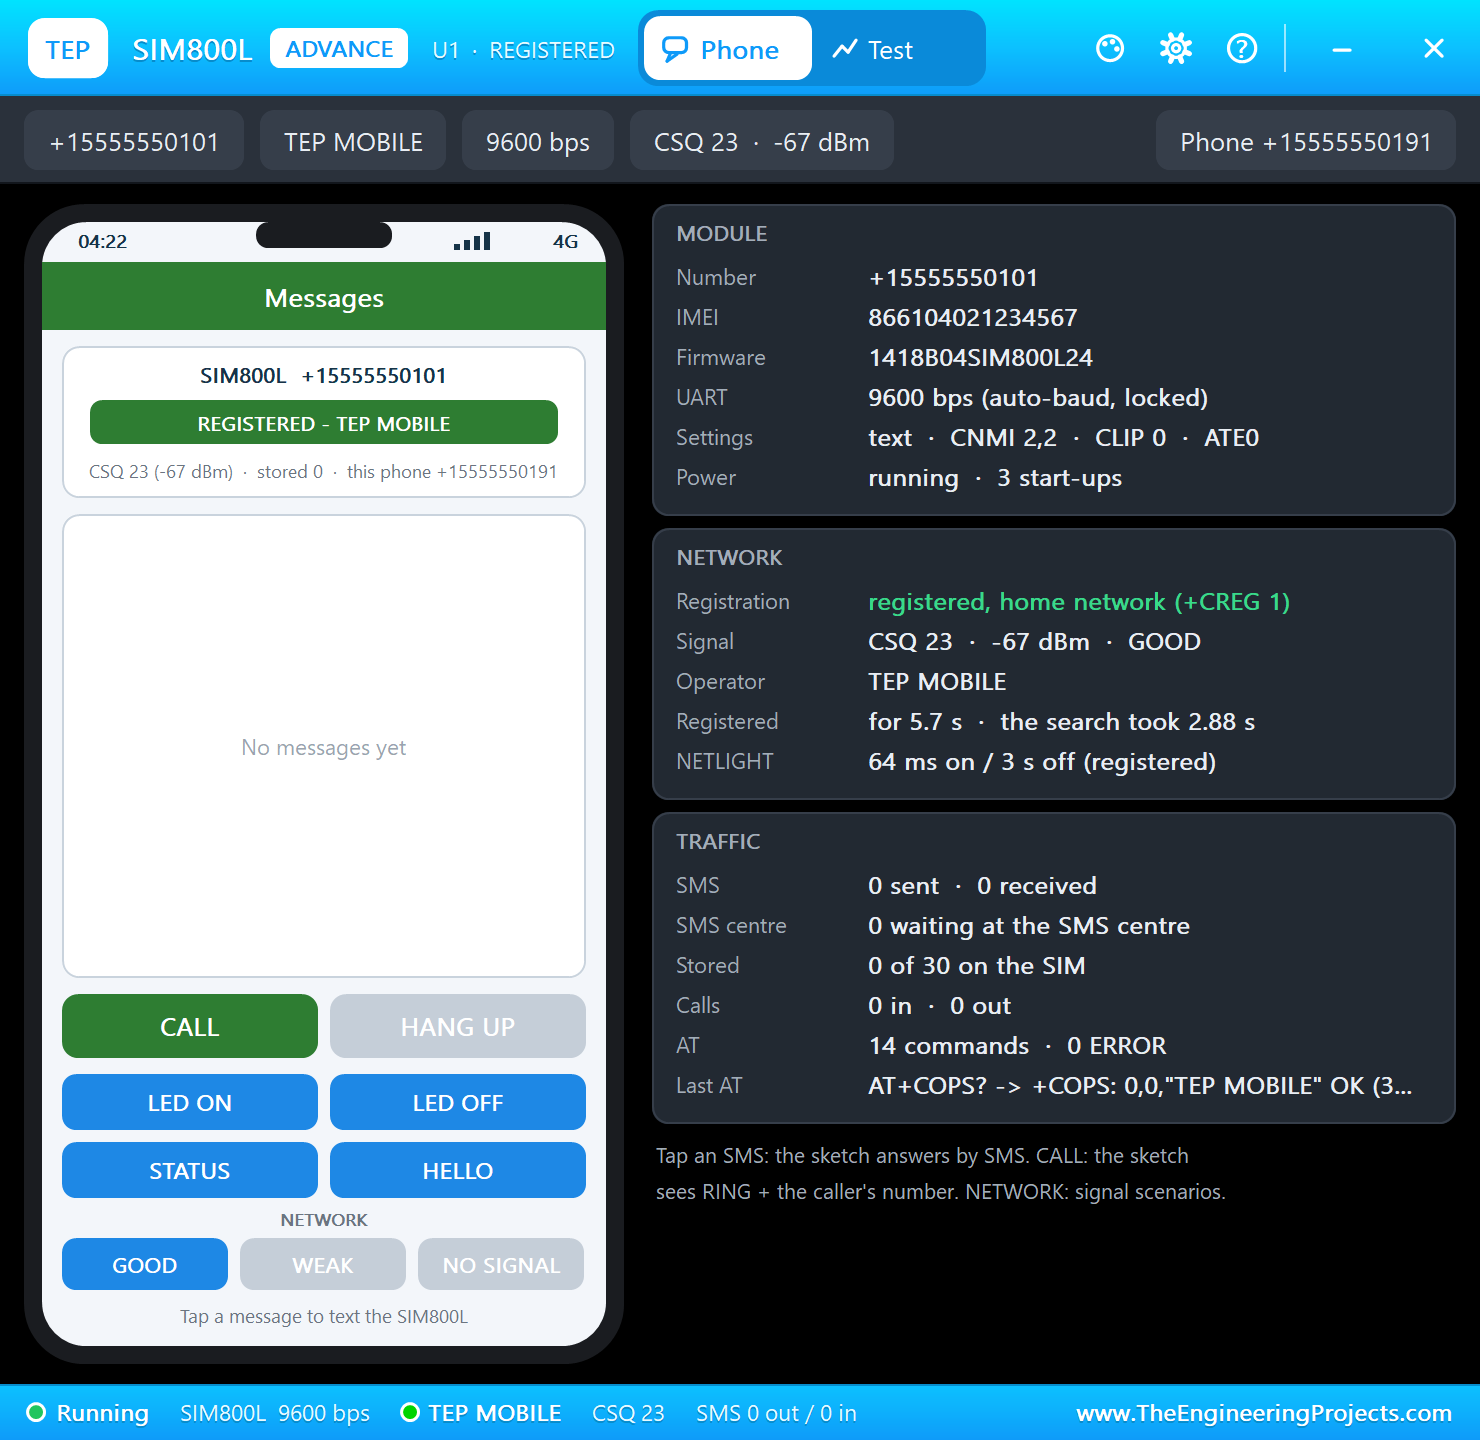Select the GOOD network scenario
Screen dimensions: 1480x1440
point(145,1264)
